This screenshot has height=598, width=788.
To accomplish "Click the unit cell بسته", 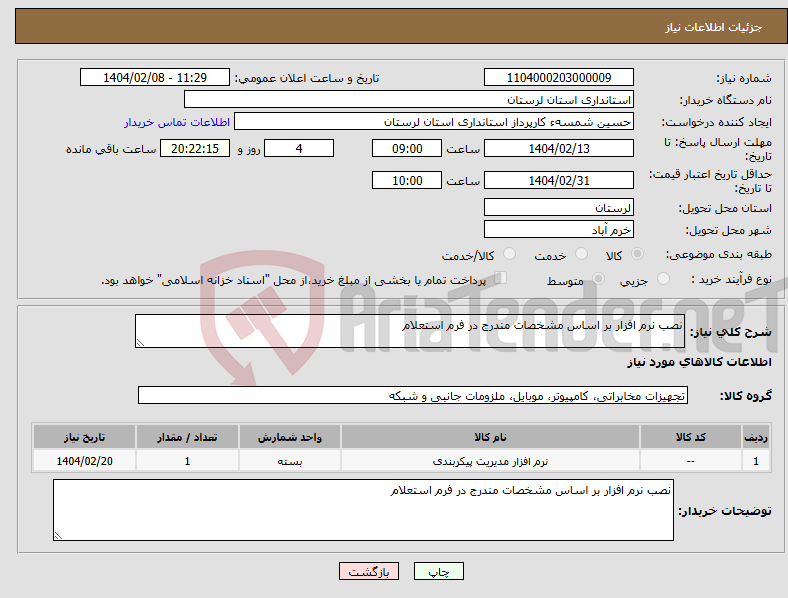I will click(290, 461).
